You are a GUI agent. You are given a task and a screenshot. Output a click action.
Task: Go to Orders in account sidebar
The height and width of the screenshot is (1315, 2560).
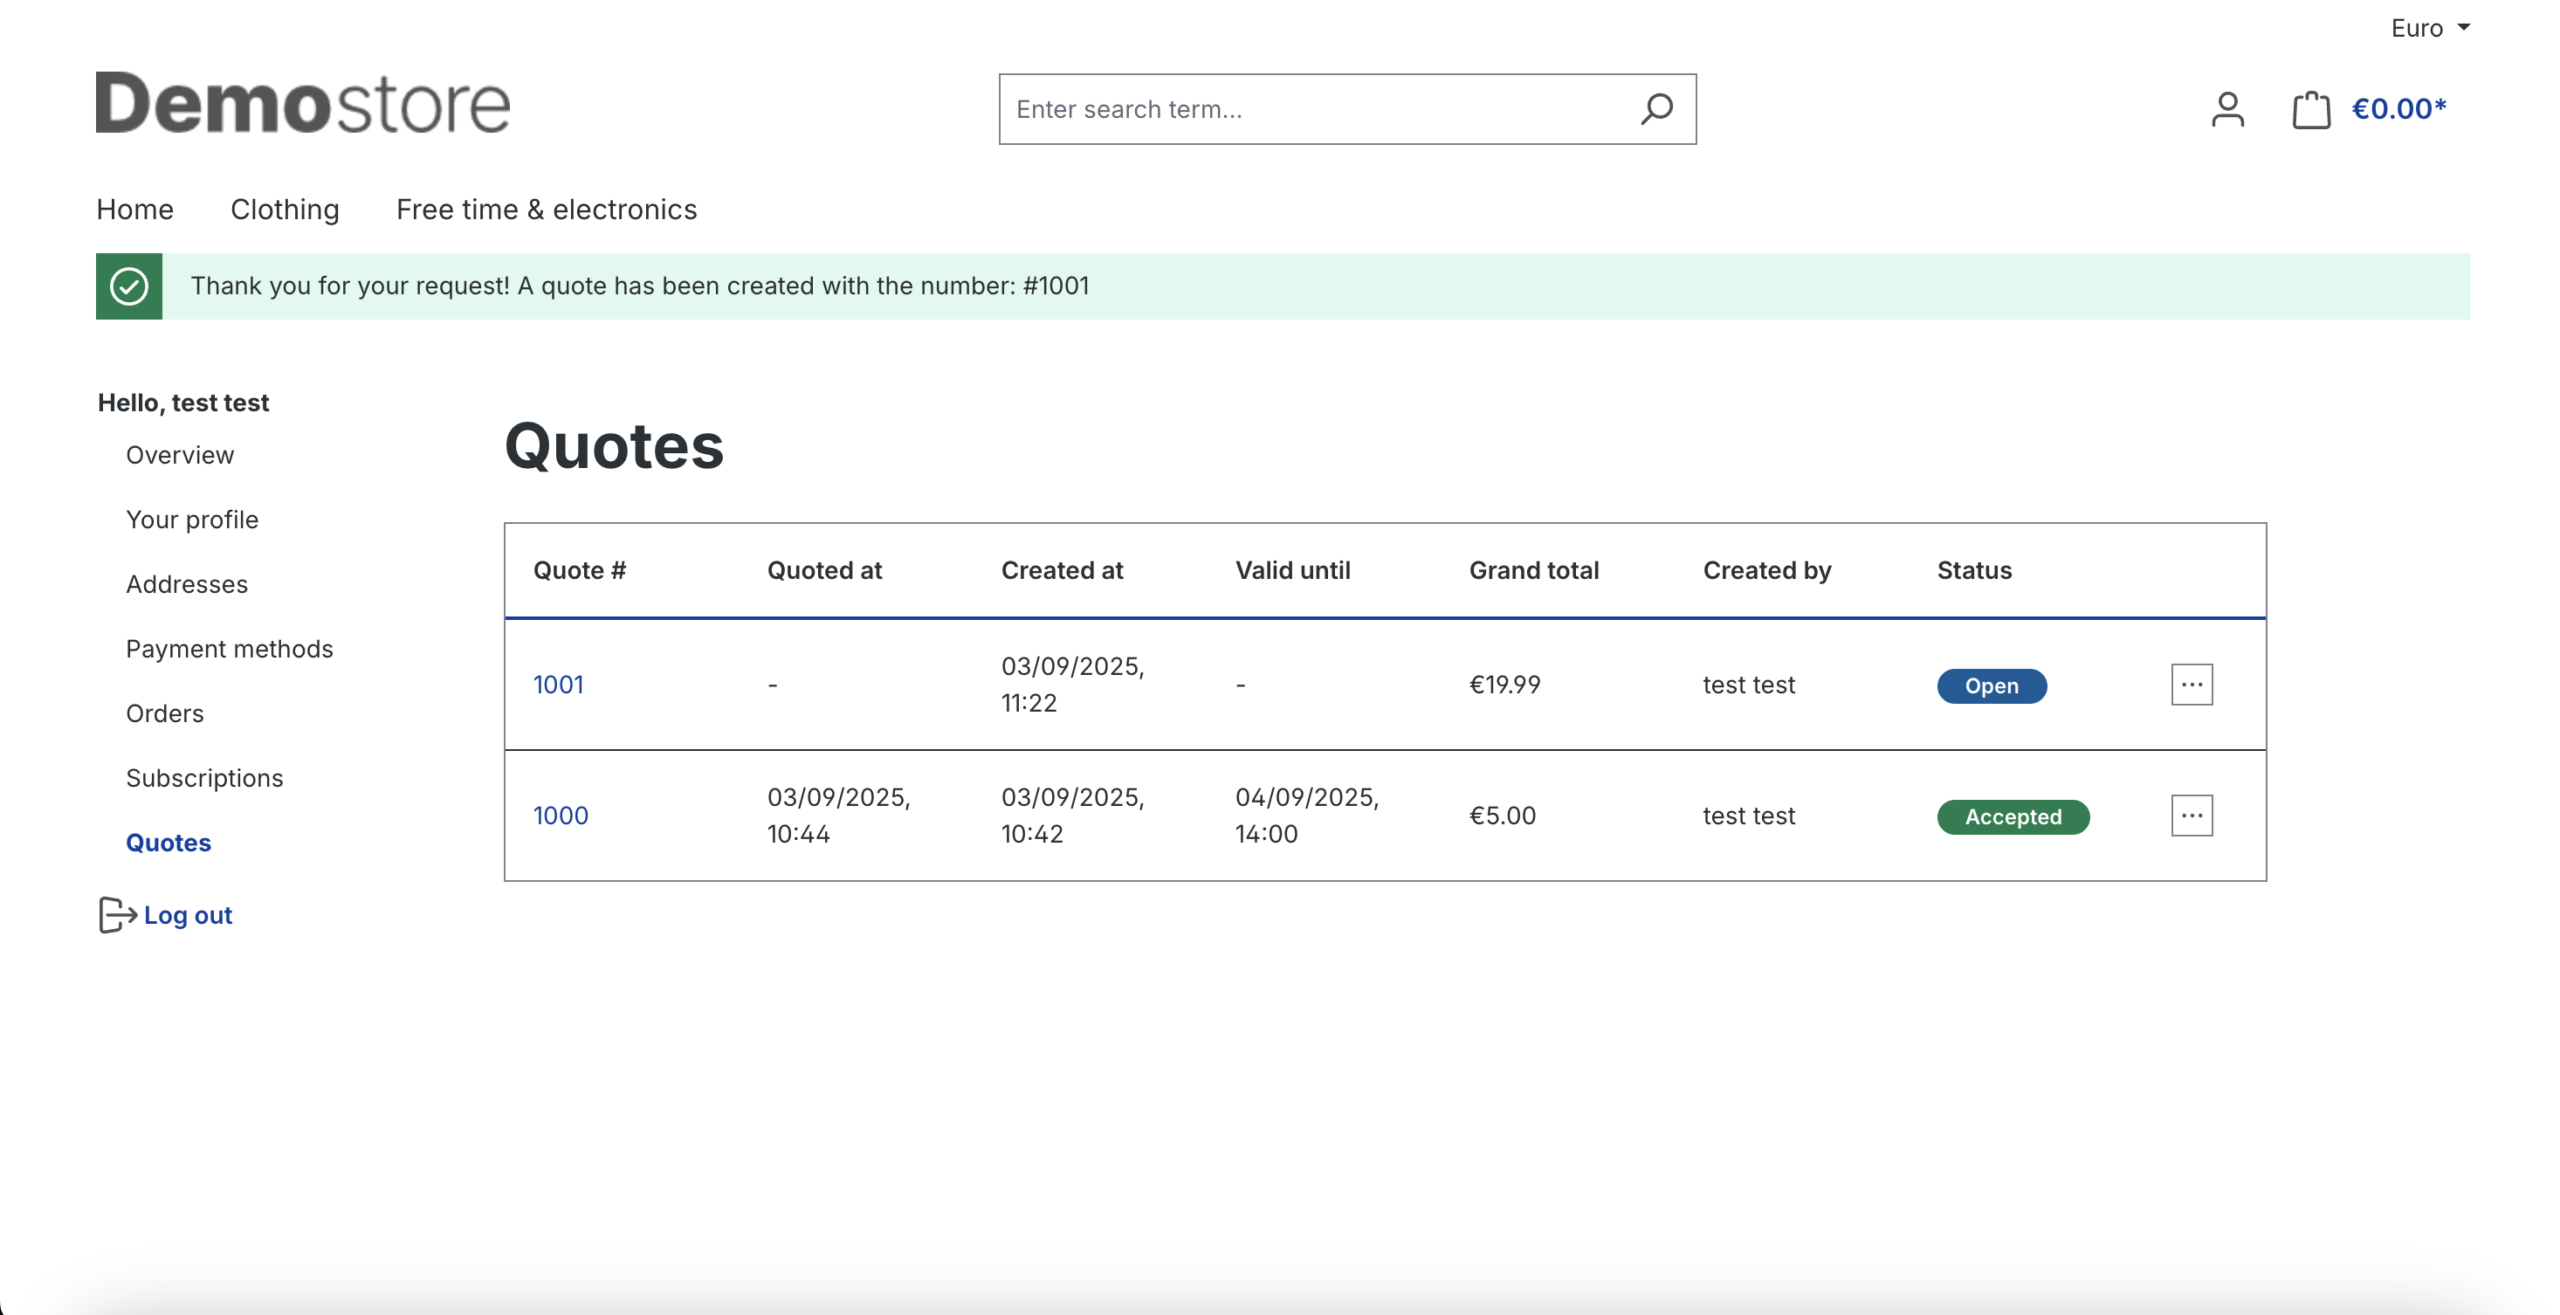(165, 713)
